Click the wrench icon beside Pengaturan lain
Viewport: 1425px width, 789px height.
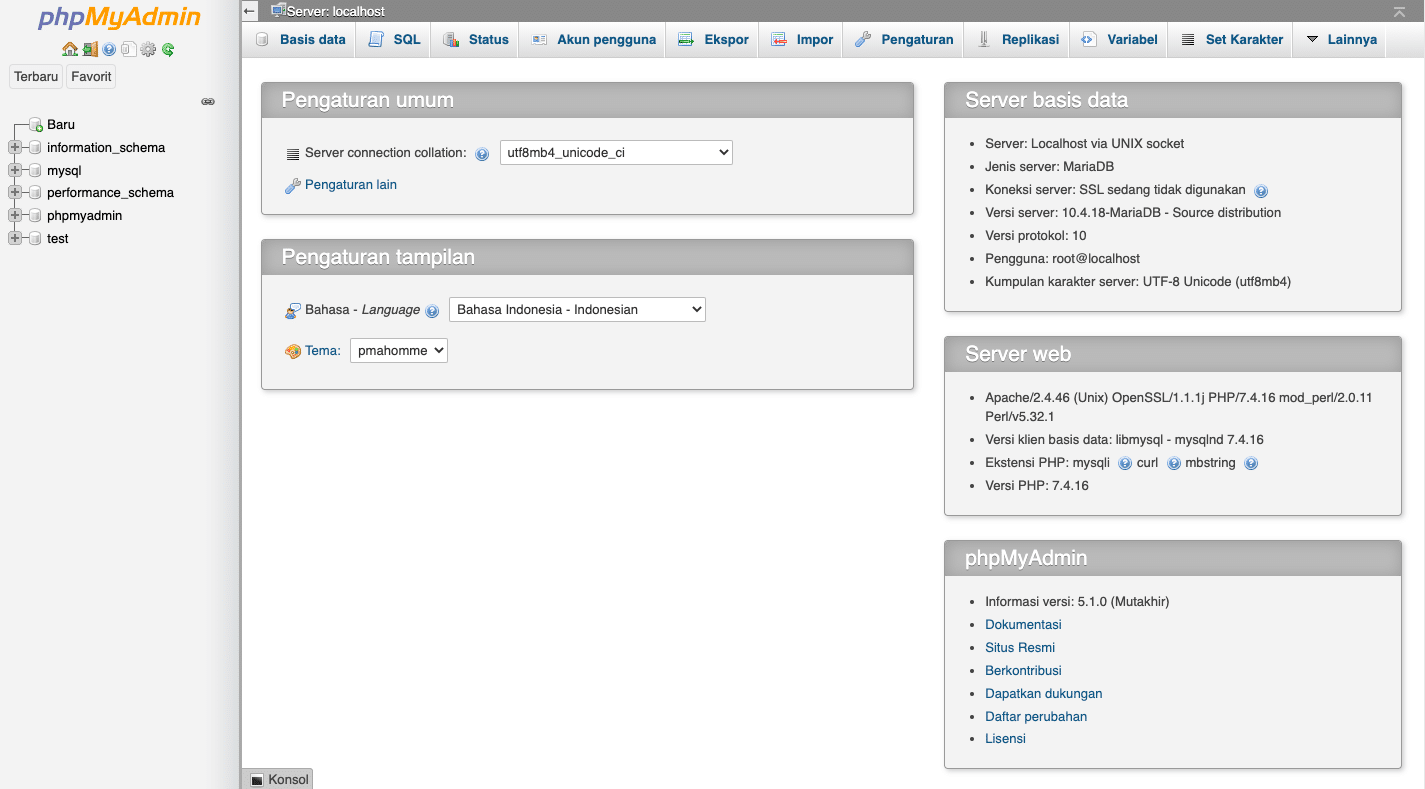click(293, 185)
